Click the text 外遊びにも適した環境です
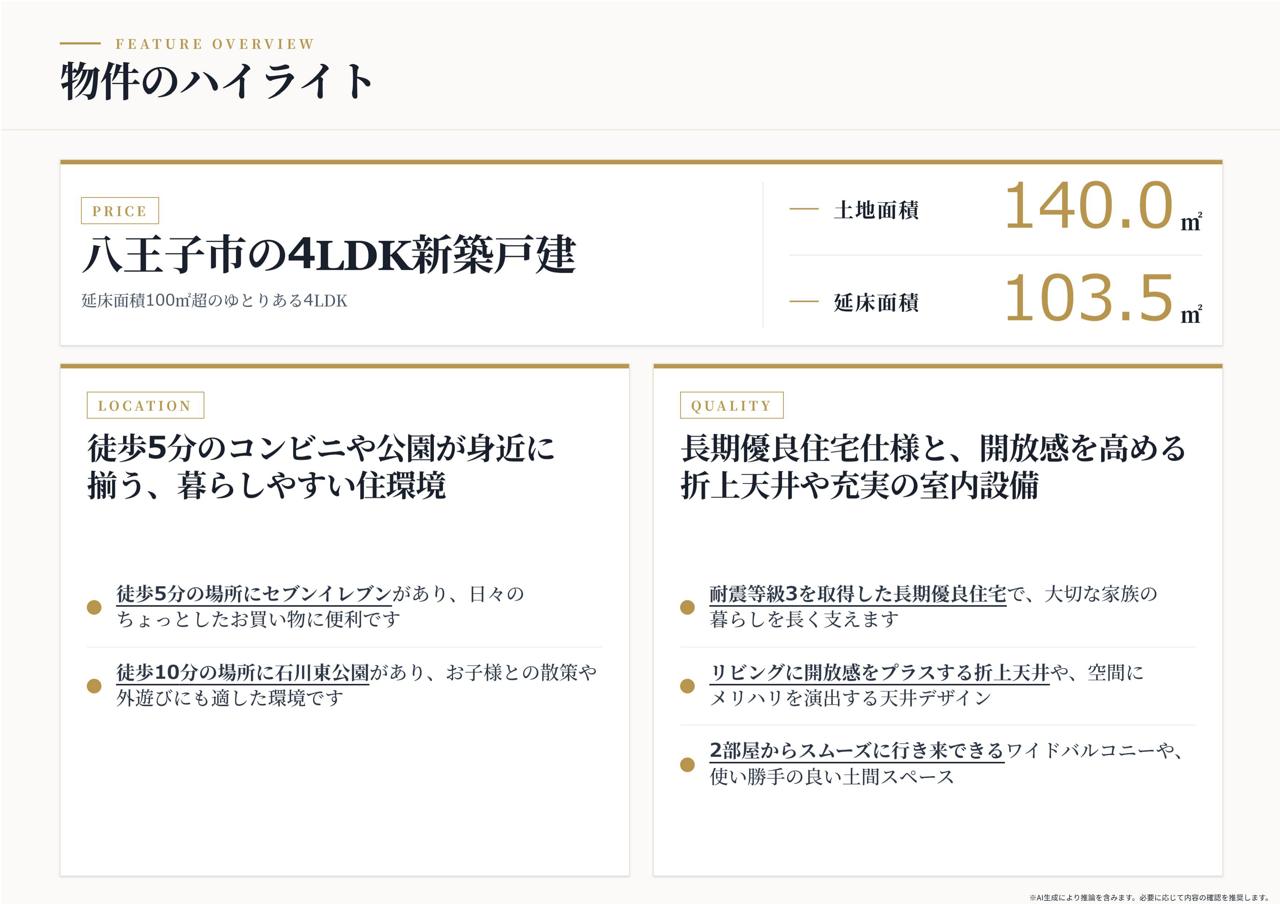The height and width of the screenshot is (904, 1280). 230,698
